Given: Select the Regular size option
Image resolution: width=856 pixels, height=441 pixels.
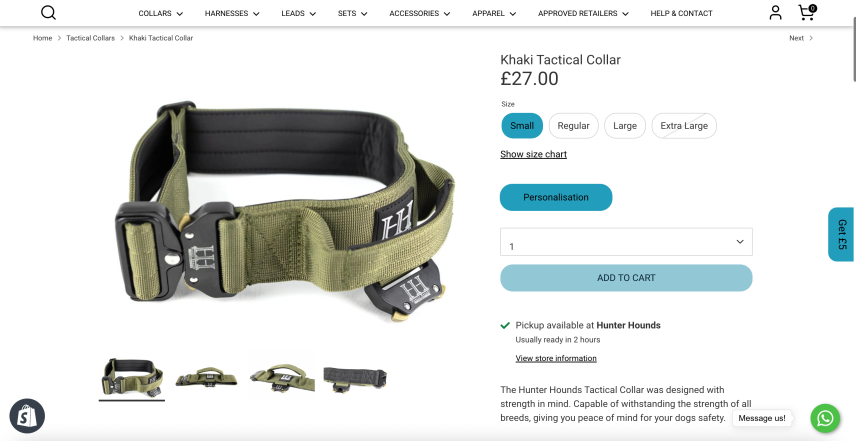Looking at the screenshot, I should pos(573,126).
